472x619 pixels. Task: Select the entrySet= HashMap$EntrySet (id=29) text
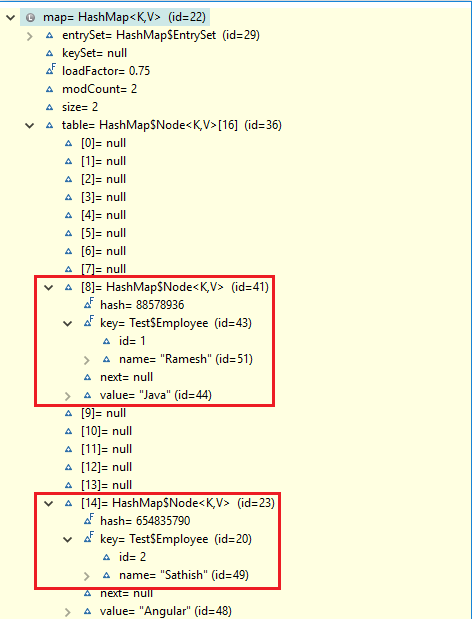(161, 36)
